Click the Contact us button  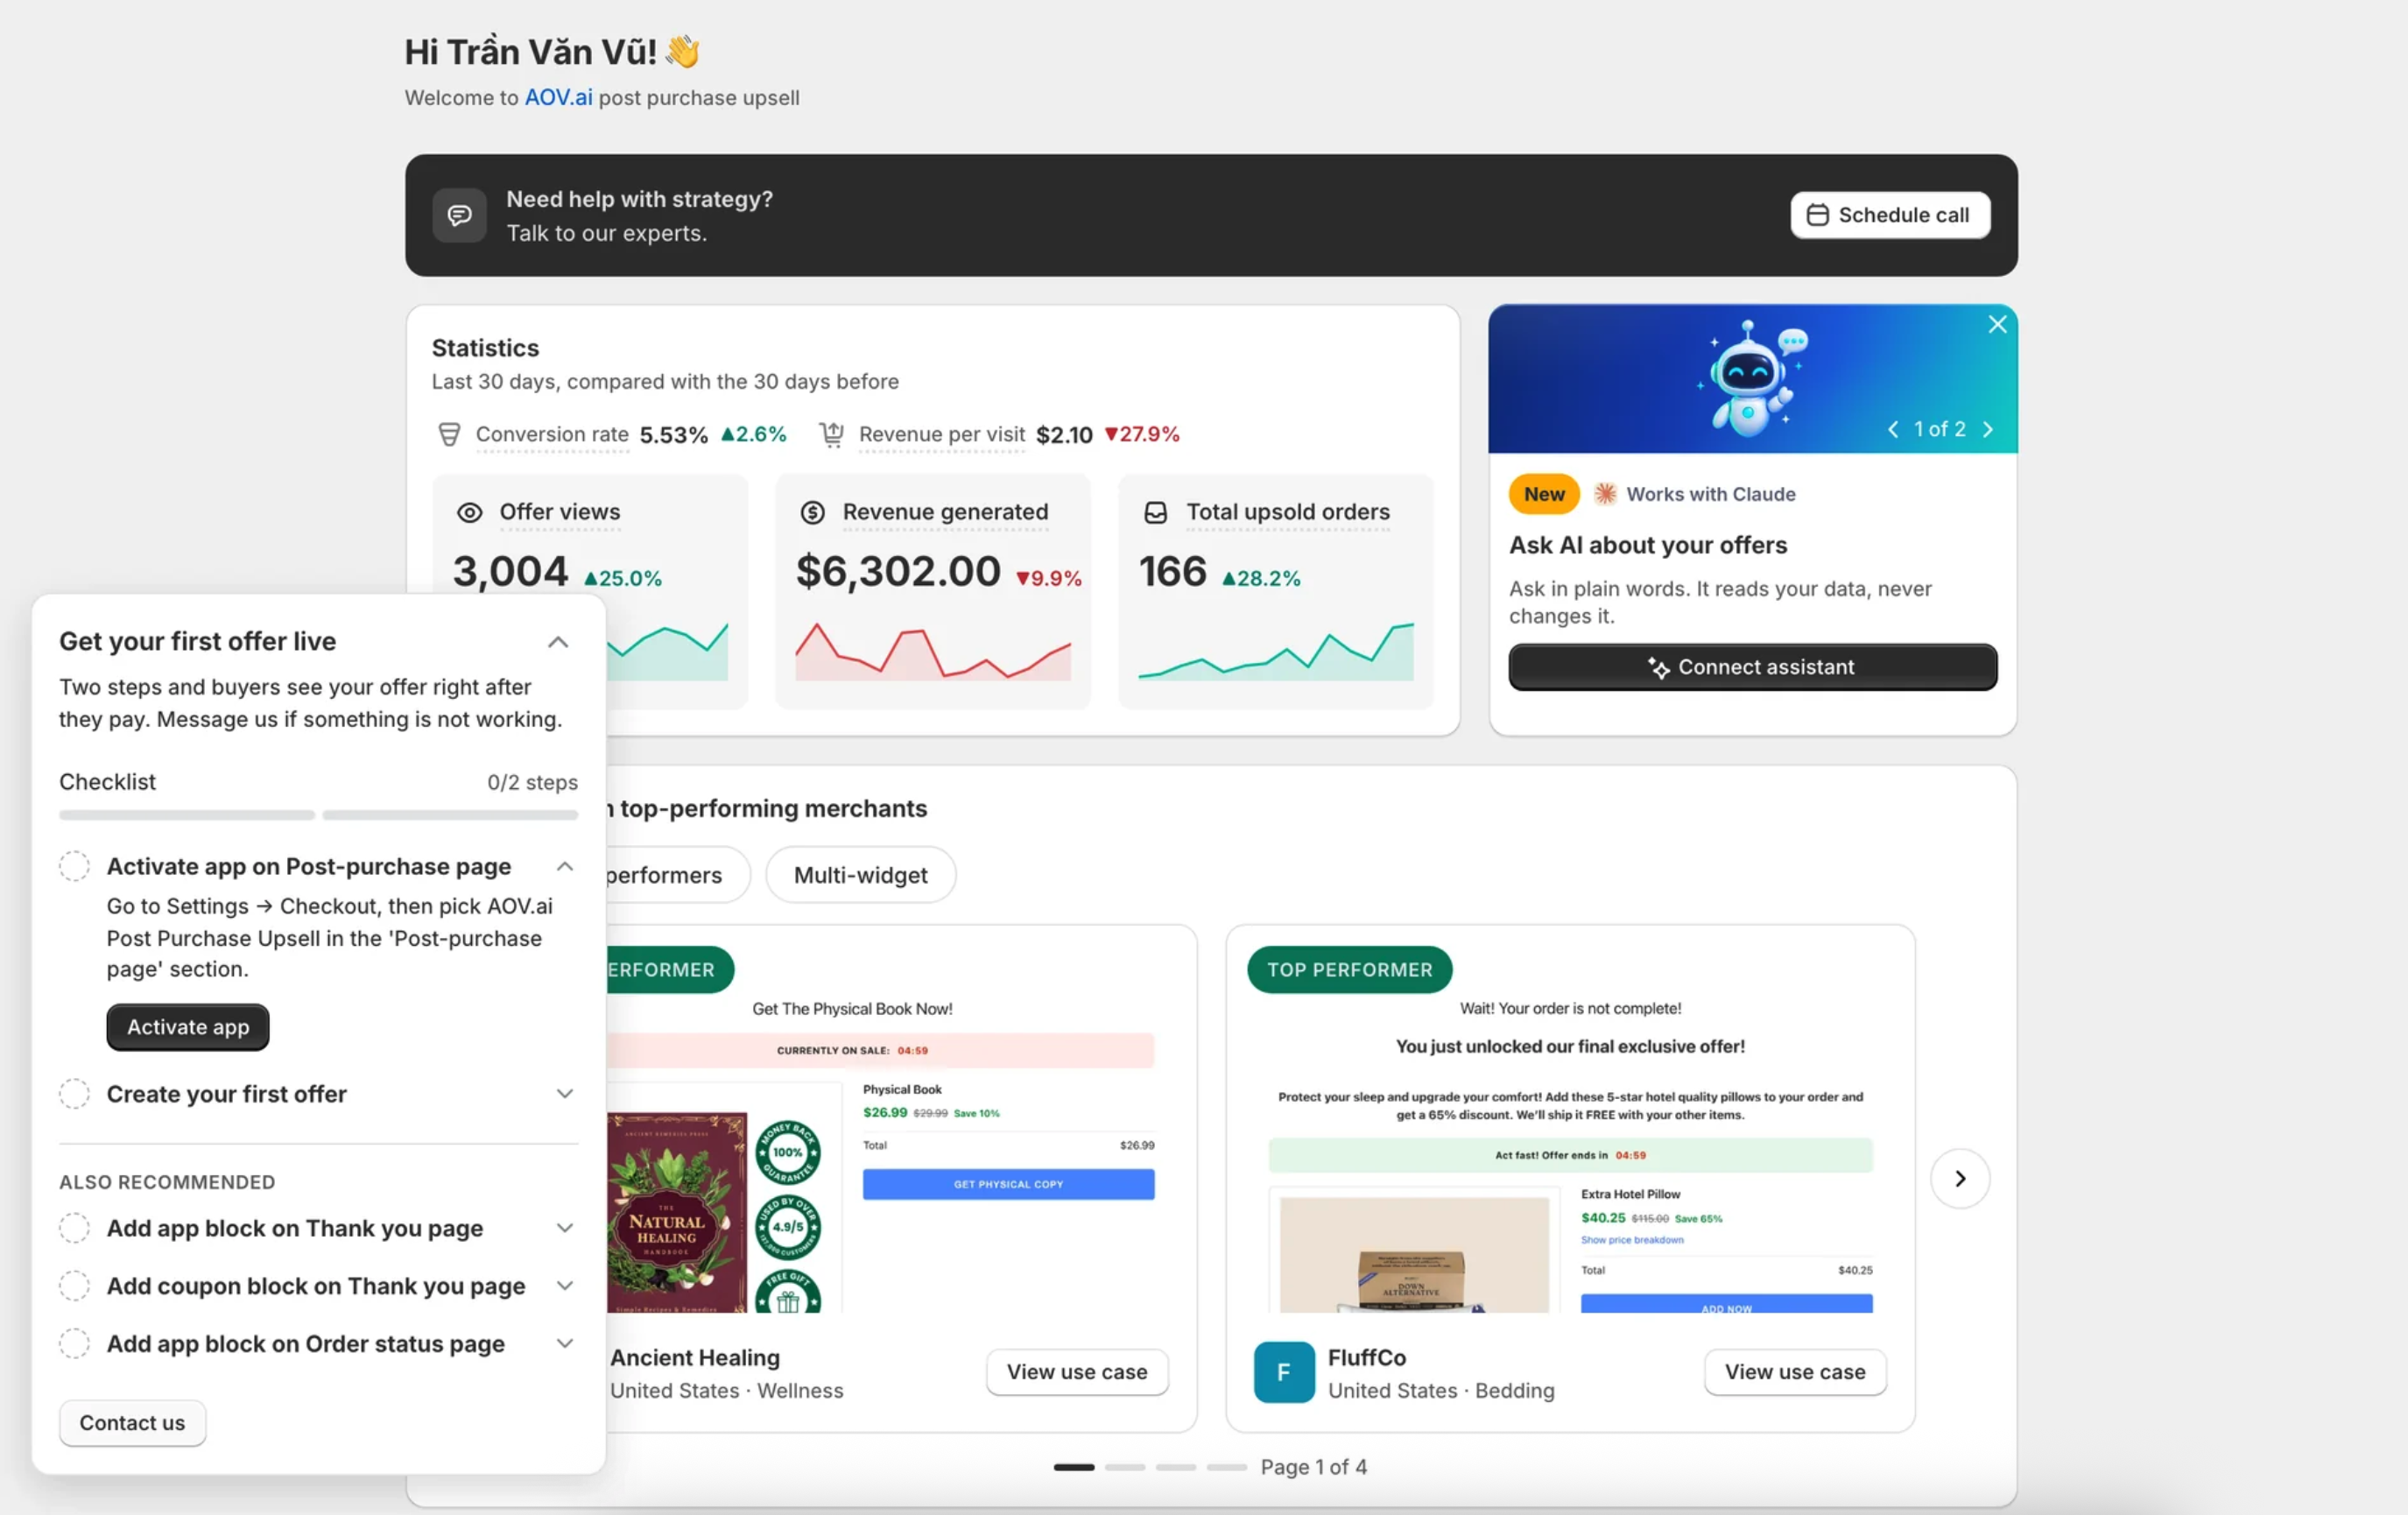click(132, 1423)
